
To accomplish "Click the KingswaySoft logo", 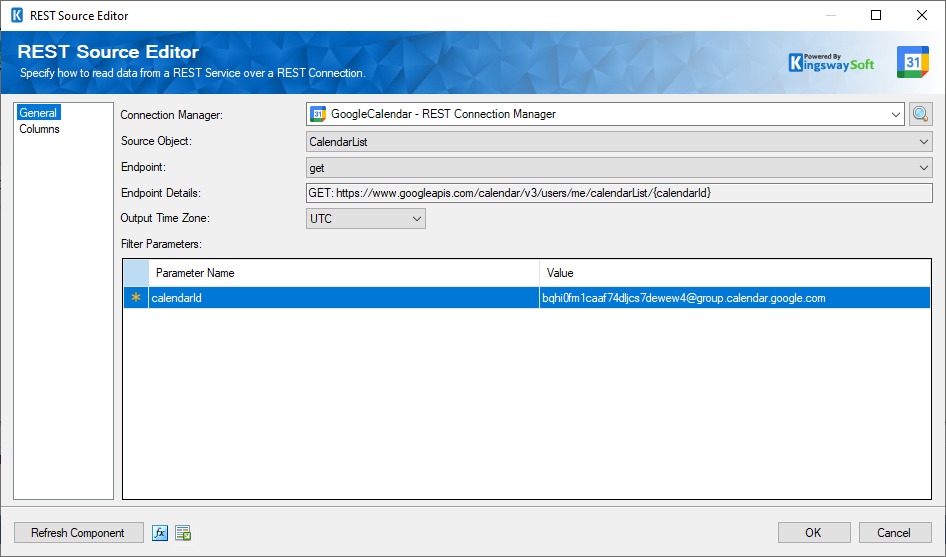I will (x=831, y=62).
